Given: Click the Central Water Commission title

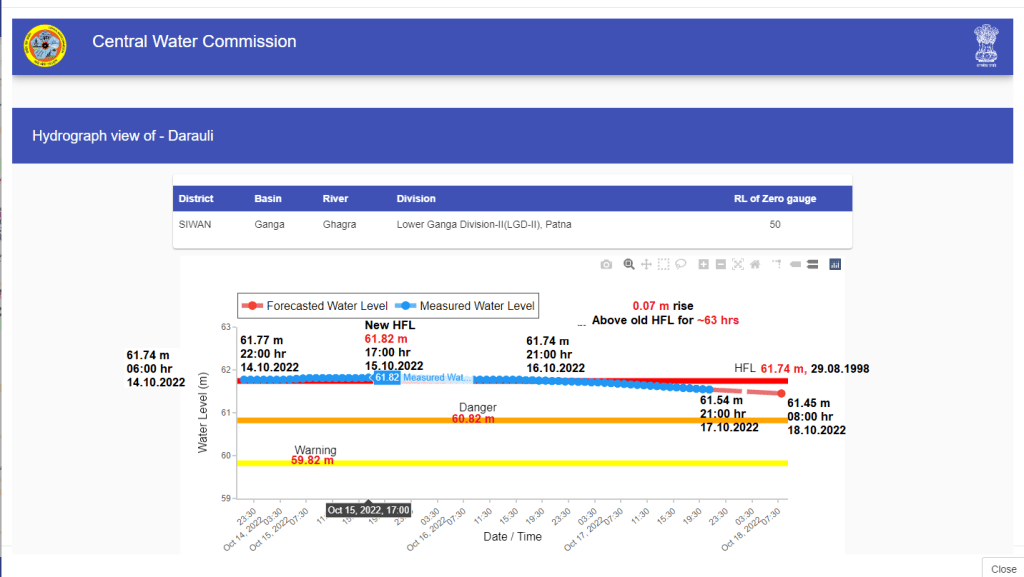Looking at the screenshot, I should tap(194, 42).
